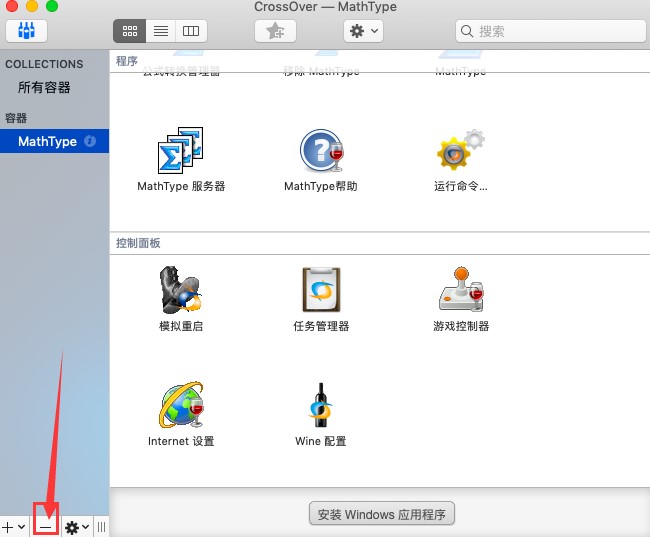
Task: Click the COLLECTIONS sidebar heading
Action: point(44,64)
